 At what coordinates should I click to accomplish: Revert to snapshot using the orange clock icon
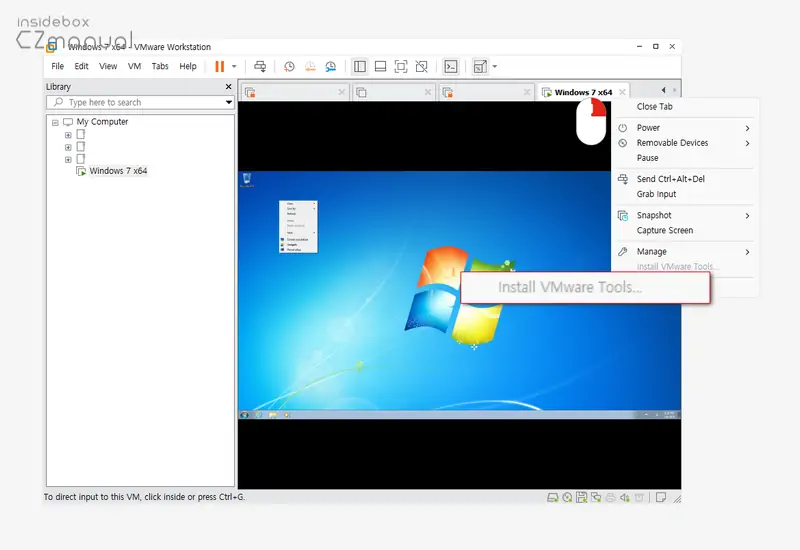[310, 66]
